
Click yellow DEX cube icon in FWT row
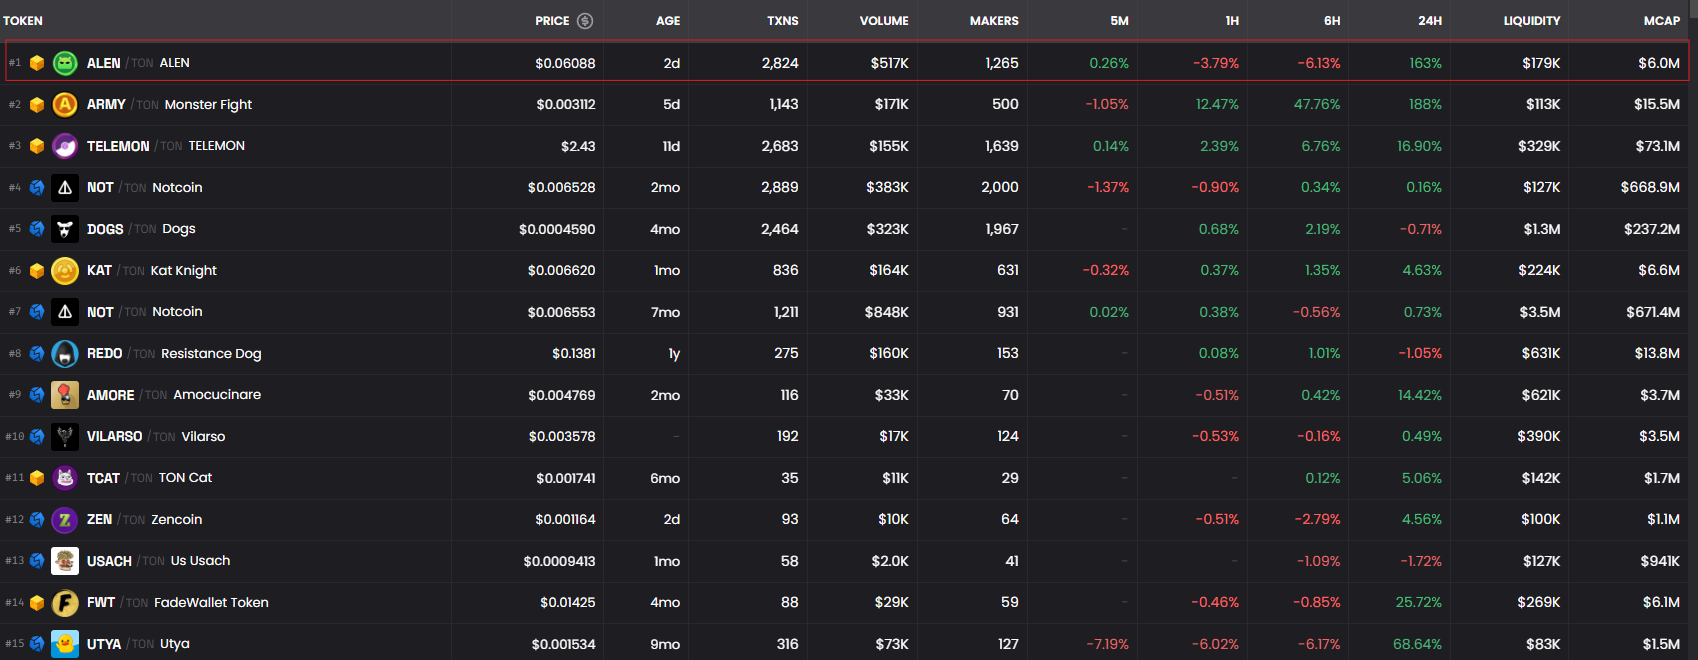click(37, 602)
